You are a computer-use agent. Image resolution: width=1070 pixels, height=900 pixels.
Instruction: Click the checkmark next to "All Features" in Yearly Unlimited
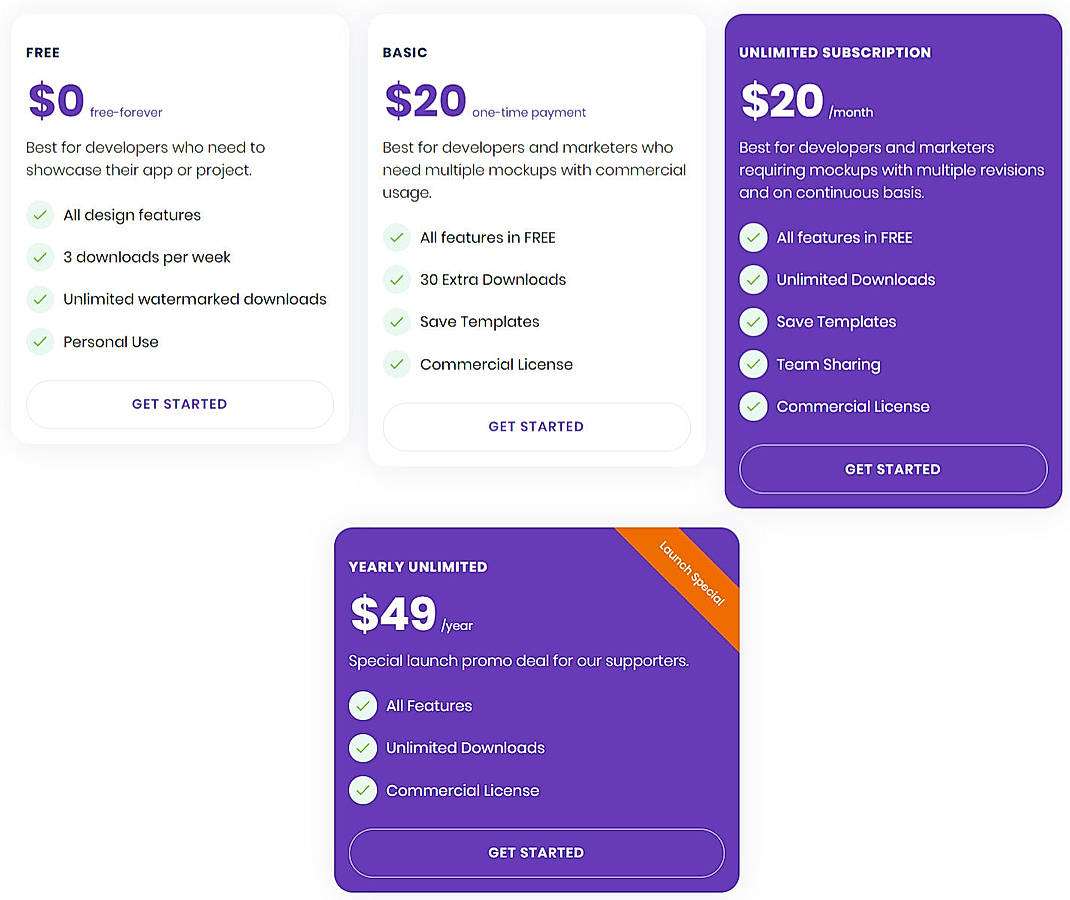(363, 705)
